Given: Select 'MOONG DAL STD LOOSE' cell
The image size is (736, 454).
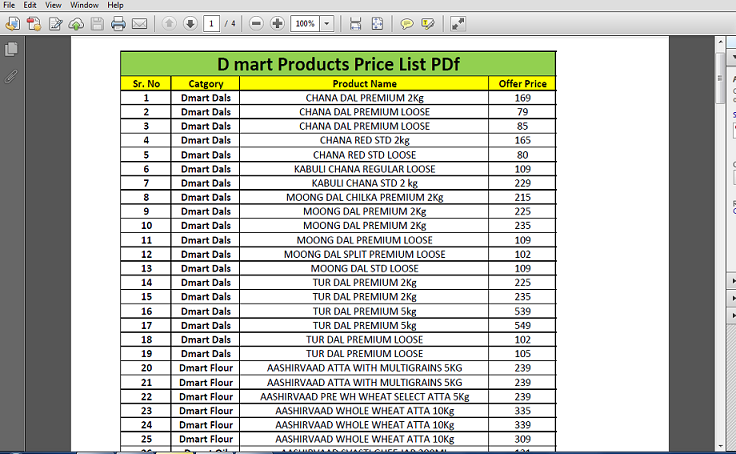Looking at the screenshot, I should [364, 269].
